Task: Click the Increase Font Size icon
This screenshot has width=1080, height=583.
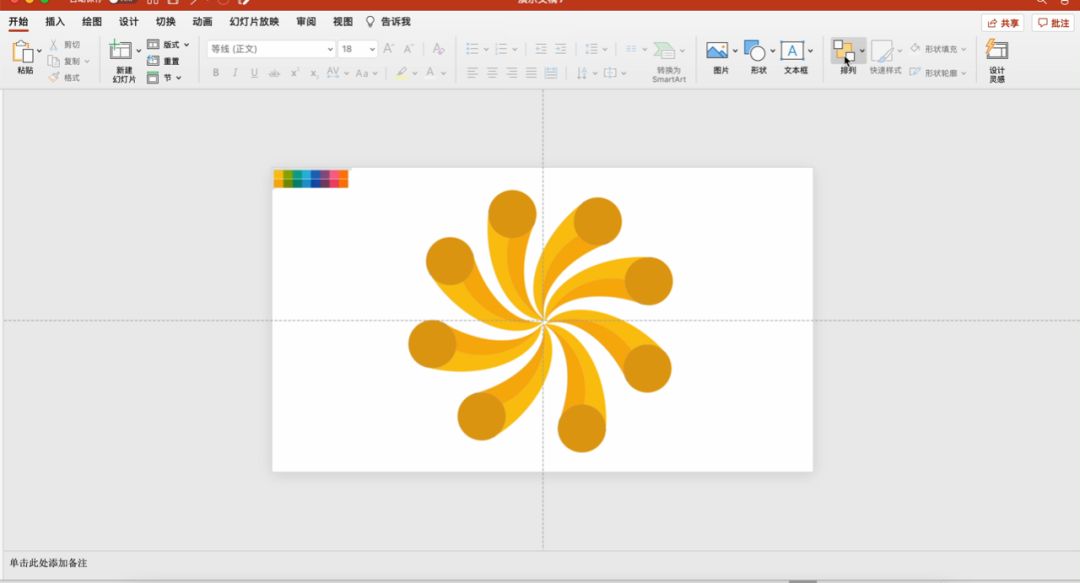Action: pos(388,48)
